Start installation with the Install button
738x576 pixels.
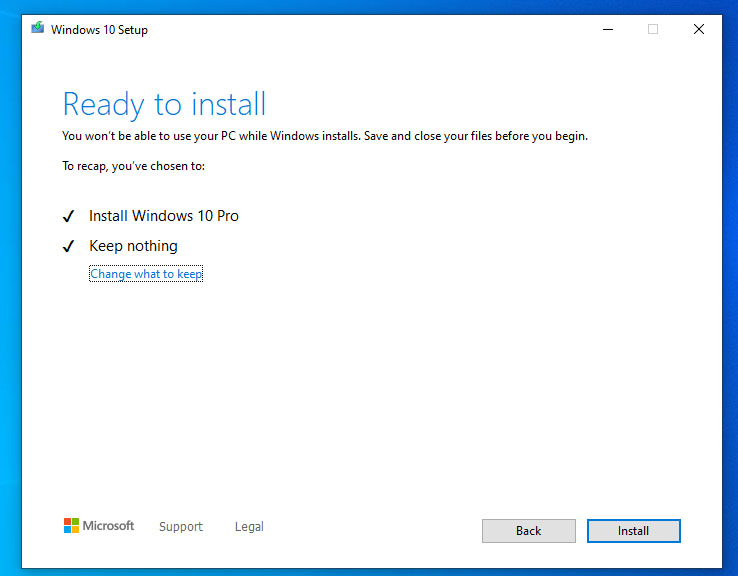(x=634, y=531)
